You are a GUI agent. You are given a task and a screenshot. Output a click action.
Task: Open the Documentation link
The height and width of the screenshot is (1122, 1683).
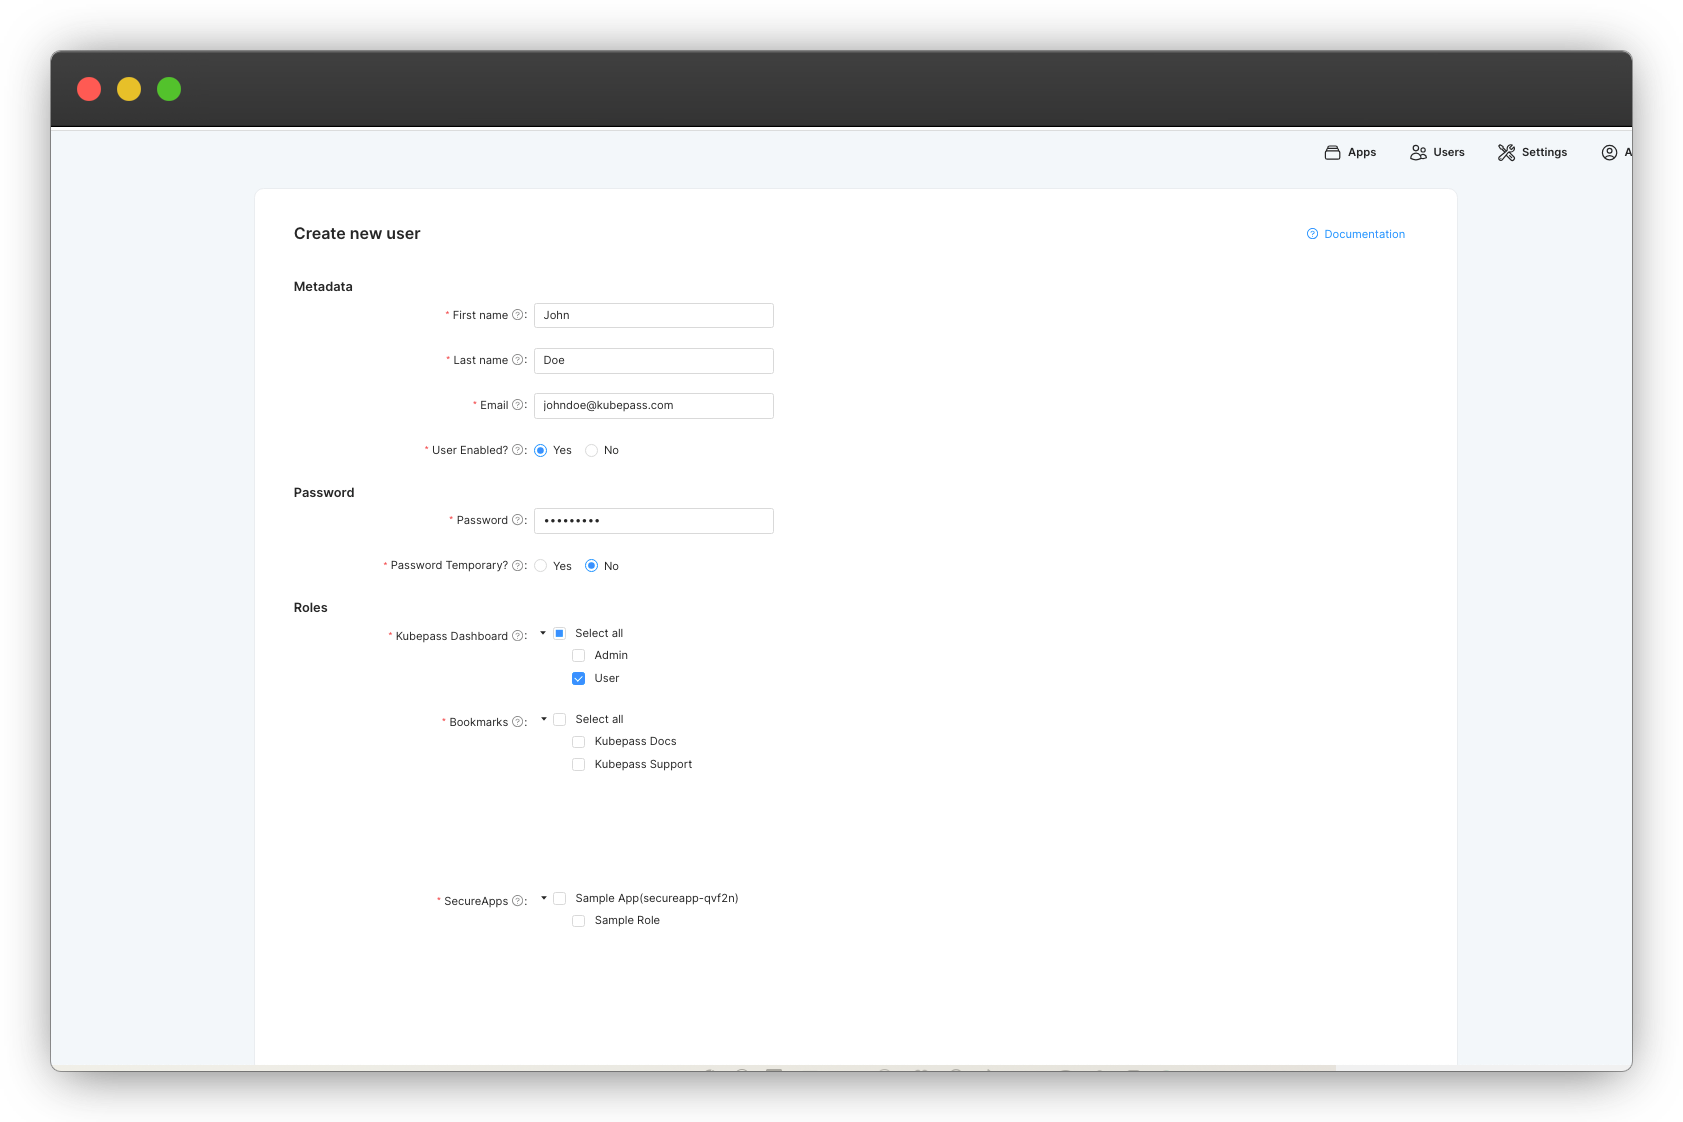click(1364, 233)
